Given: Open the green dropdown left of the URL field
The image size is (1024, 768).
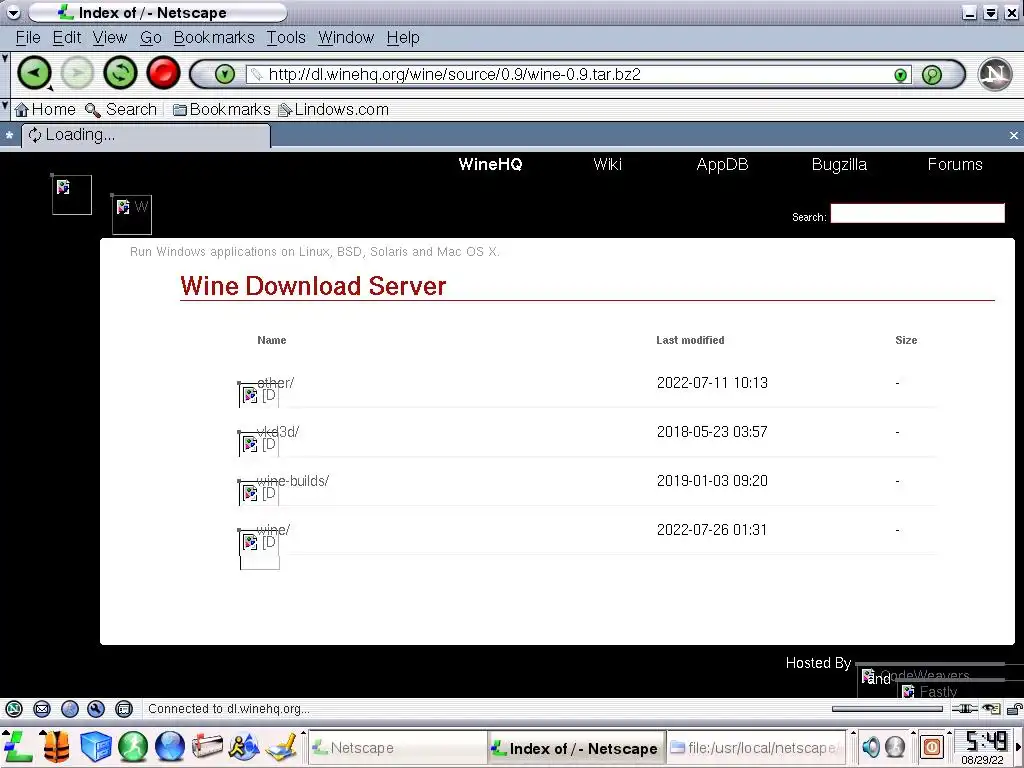Looking at the screenshot, I should [225, 74].
